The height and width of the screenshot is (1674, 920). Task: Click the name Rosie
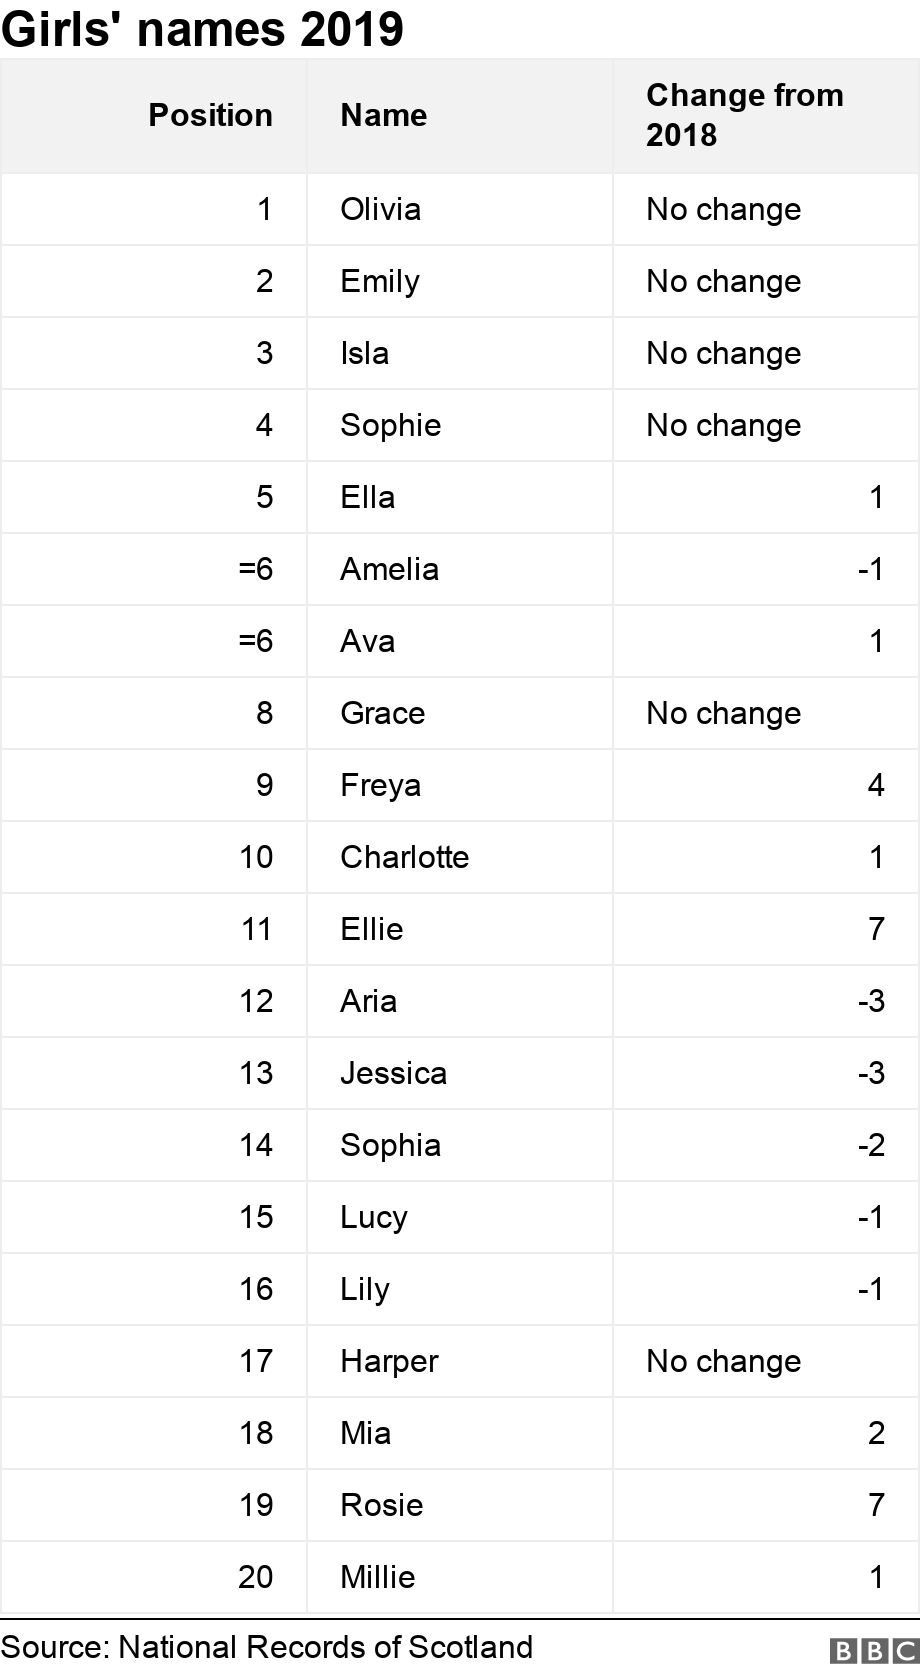pyautogui.click(x=381, y=1505)
